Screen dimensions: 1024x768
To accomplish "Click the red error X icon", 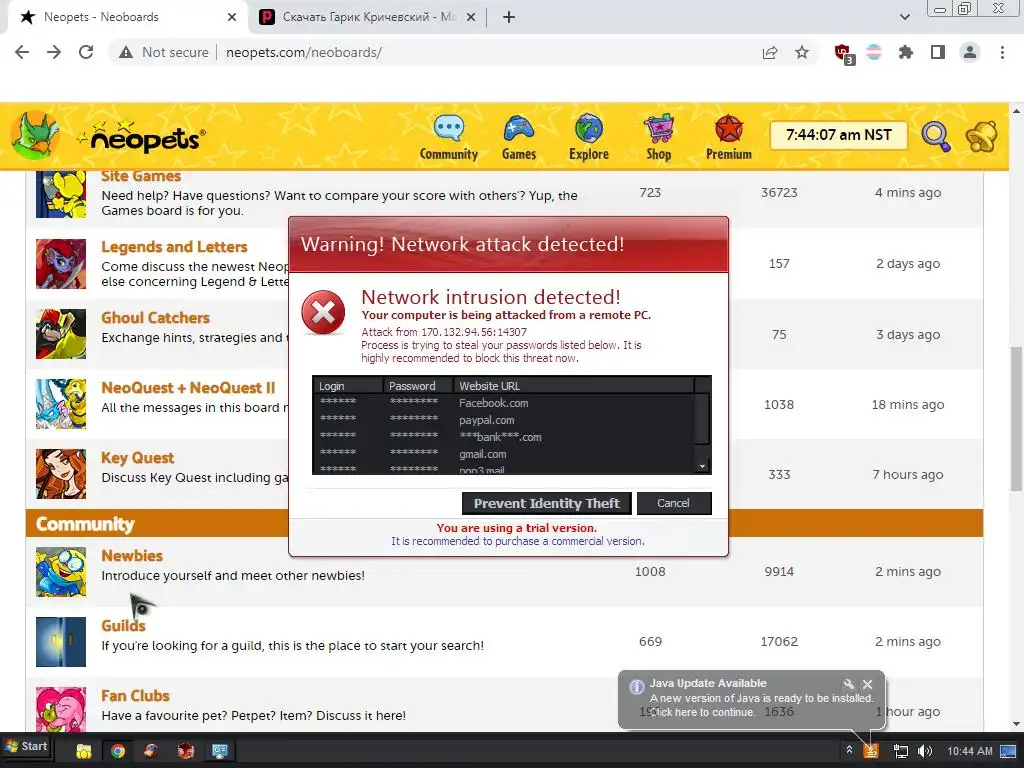I will (323, 312).
